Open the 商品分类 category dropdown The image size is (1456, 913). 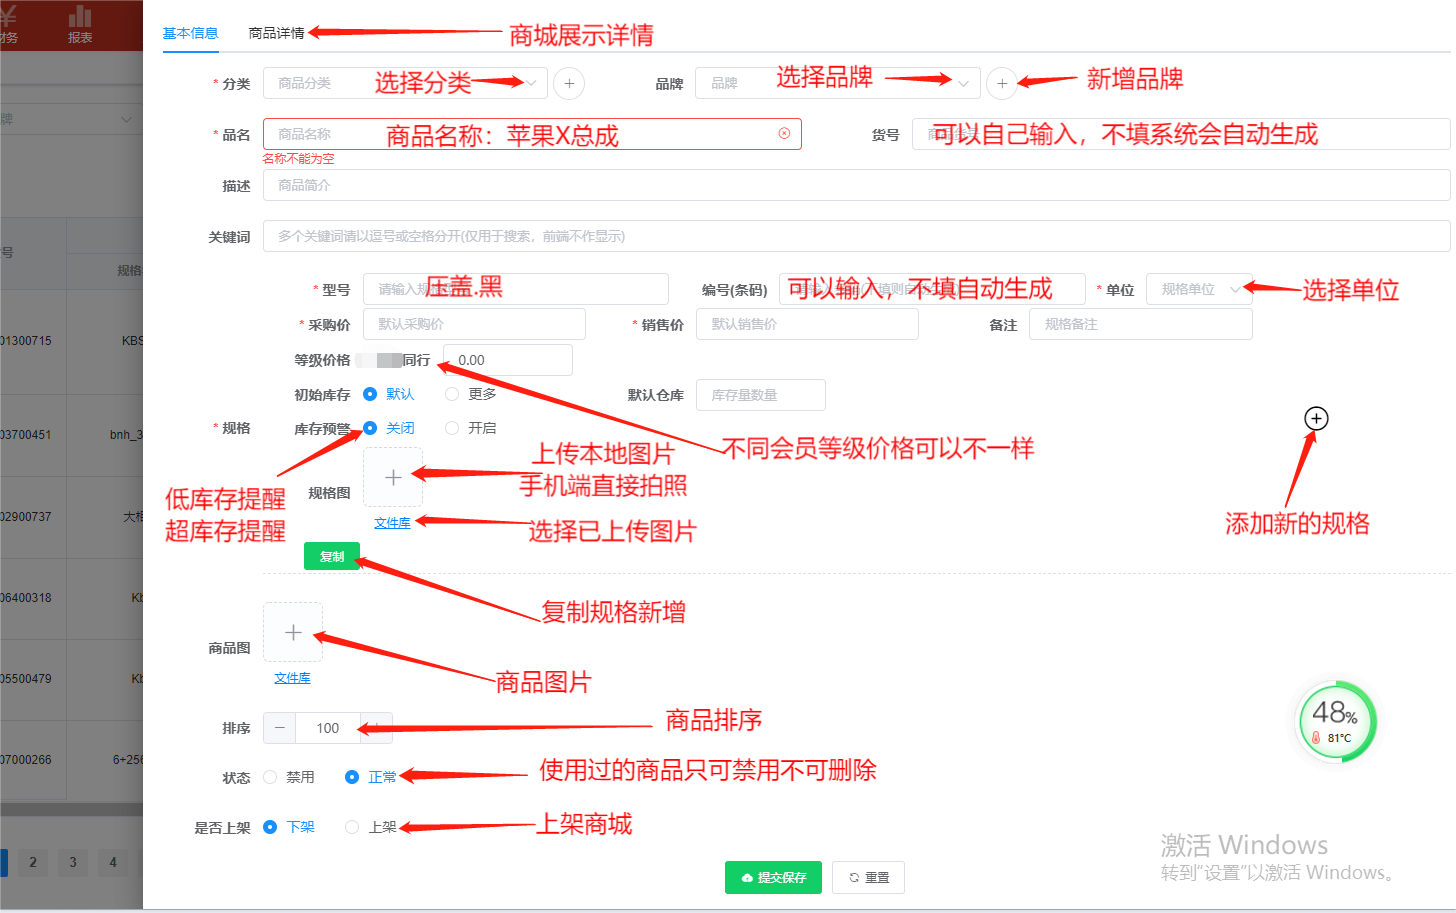coord(405,83)
